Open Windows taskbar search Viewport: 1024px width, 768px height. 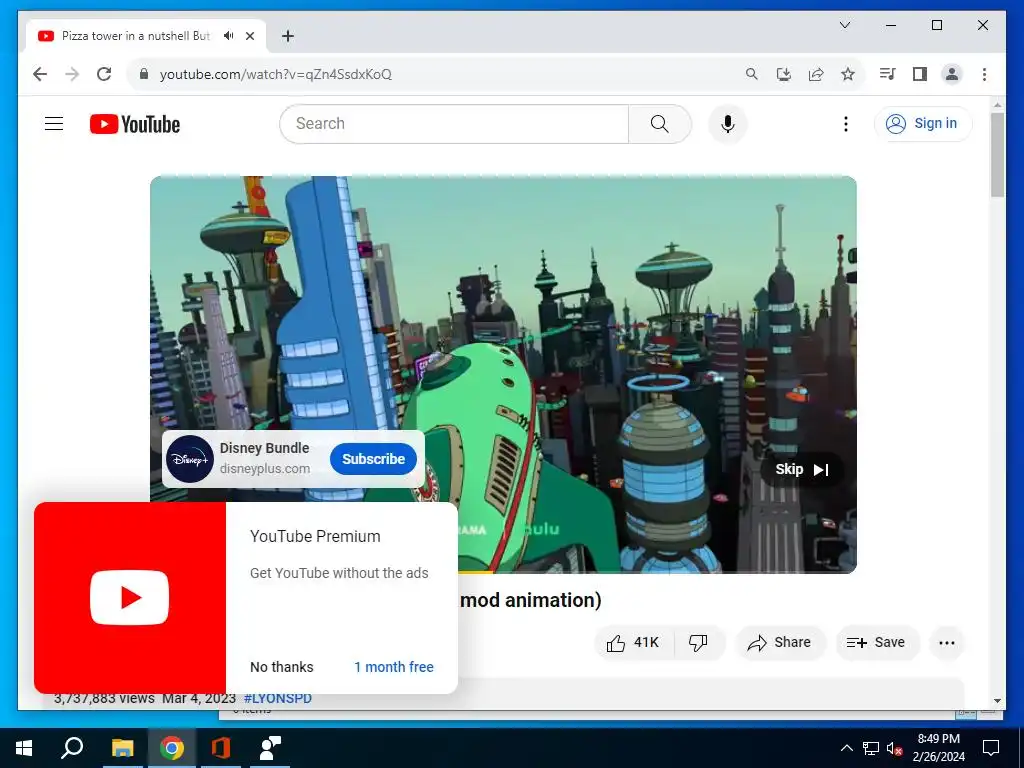click(72, 748)
